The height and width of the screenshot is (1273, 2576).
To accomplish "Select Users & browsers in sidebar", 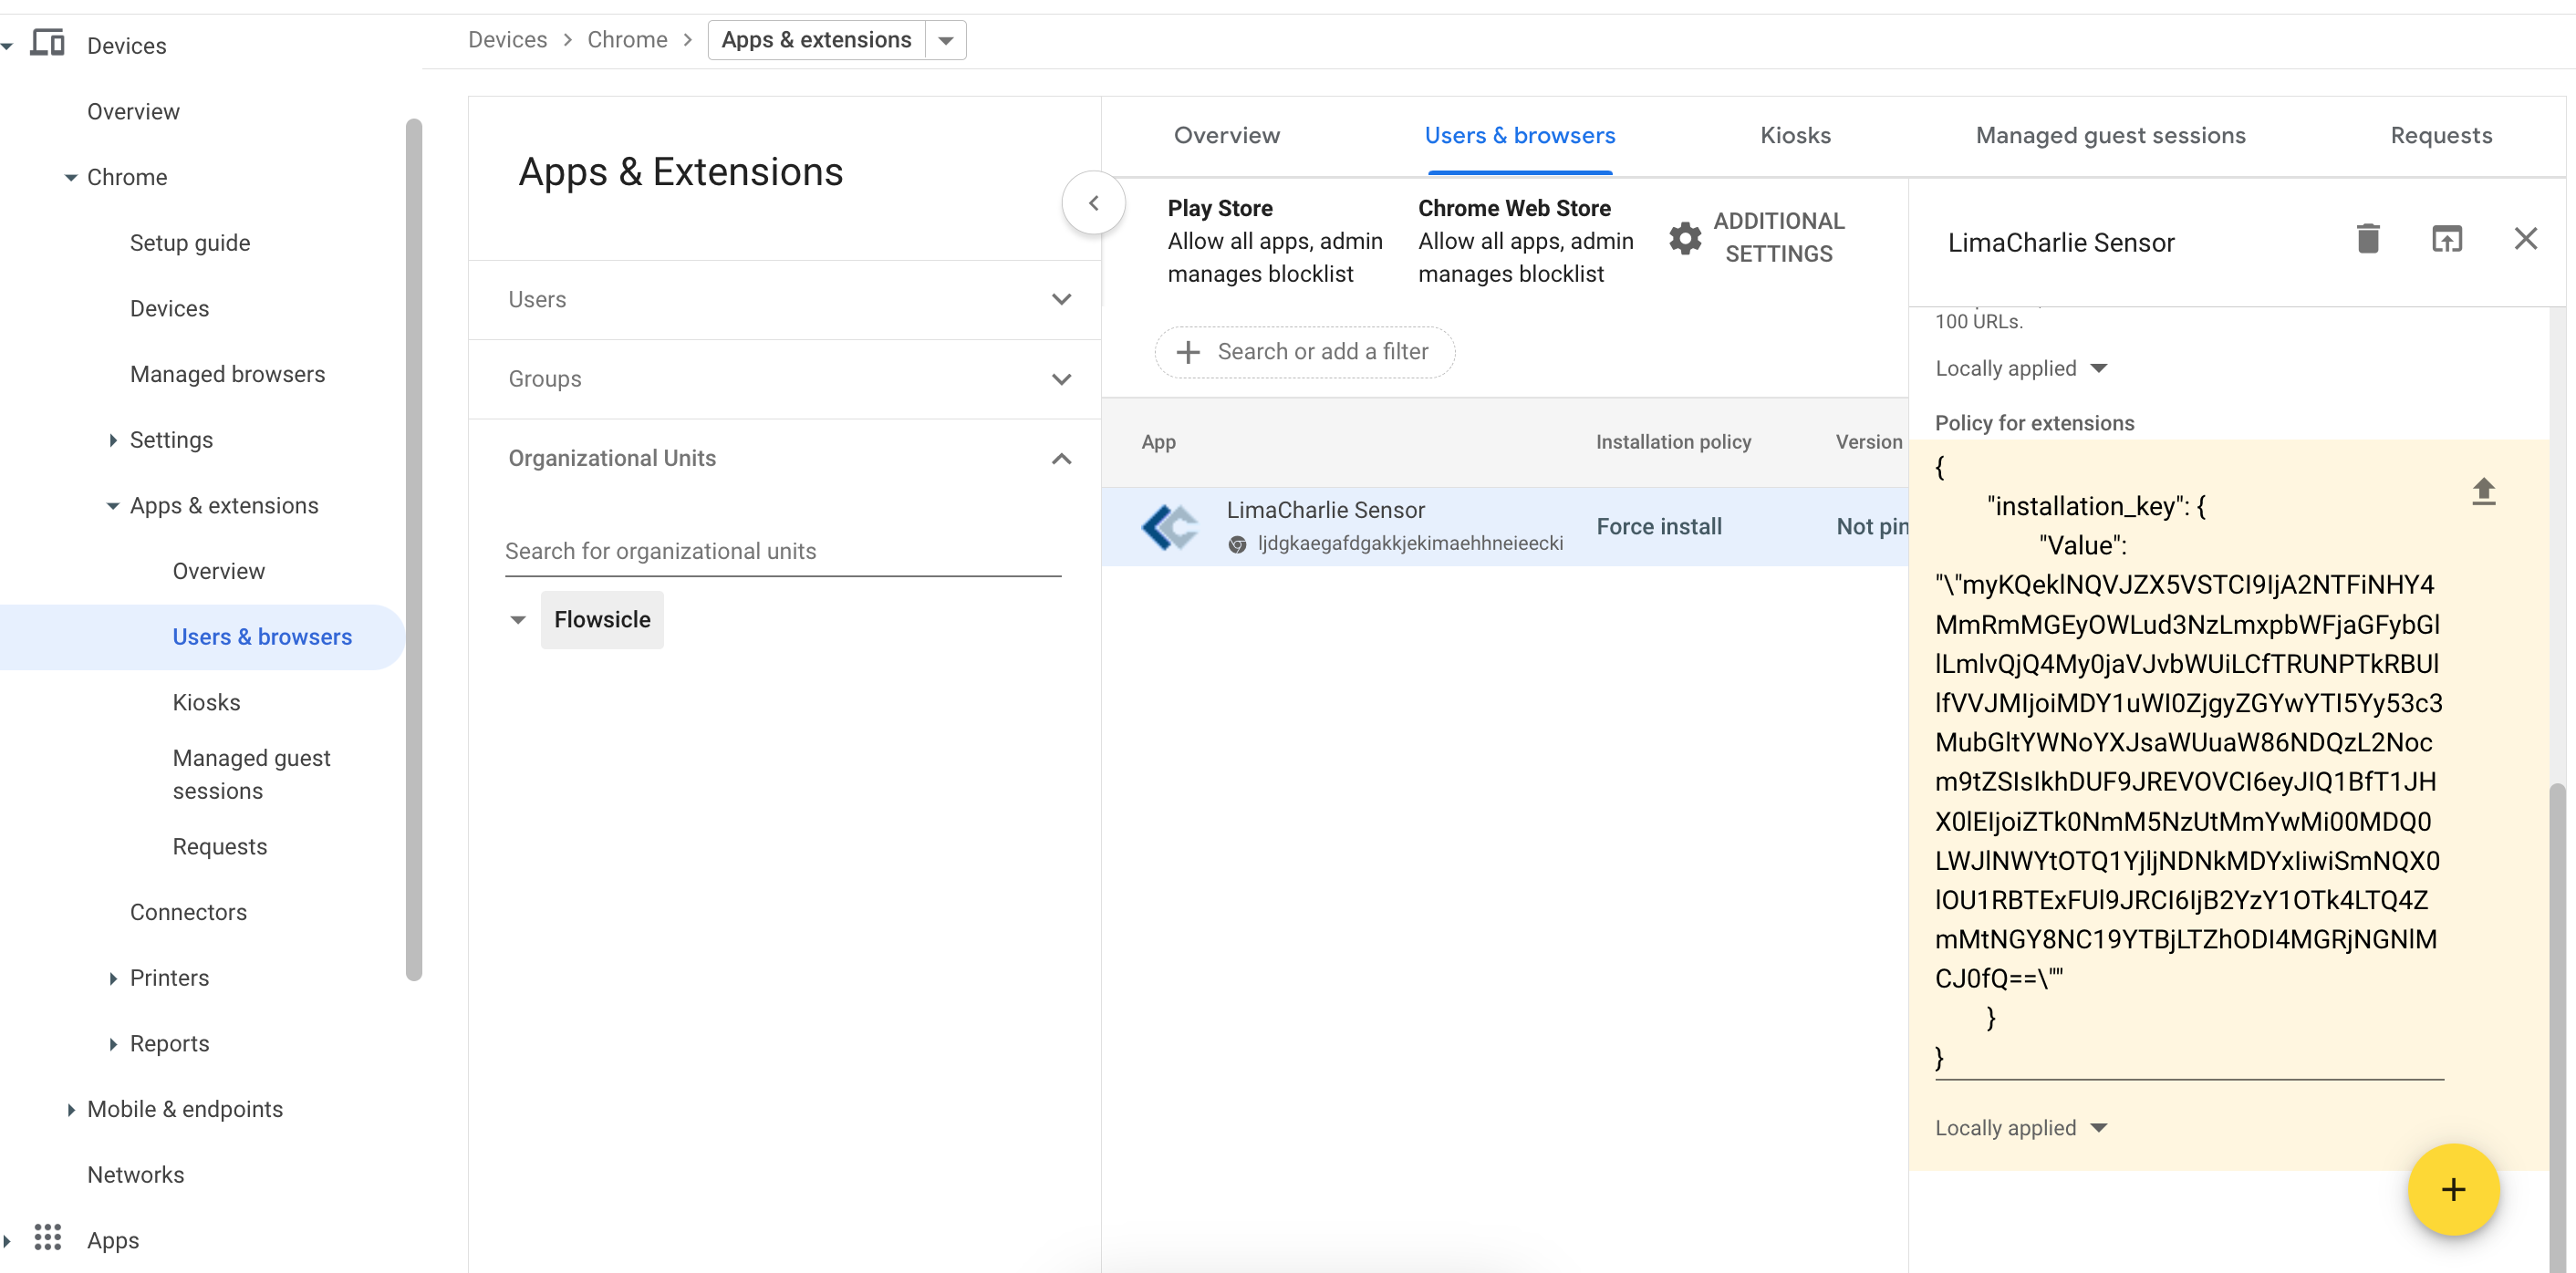I will click(x=262, y=637).
